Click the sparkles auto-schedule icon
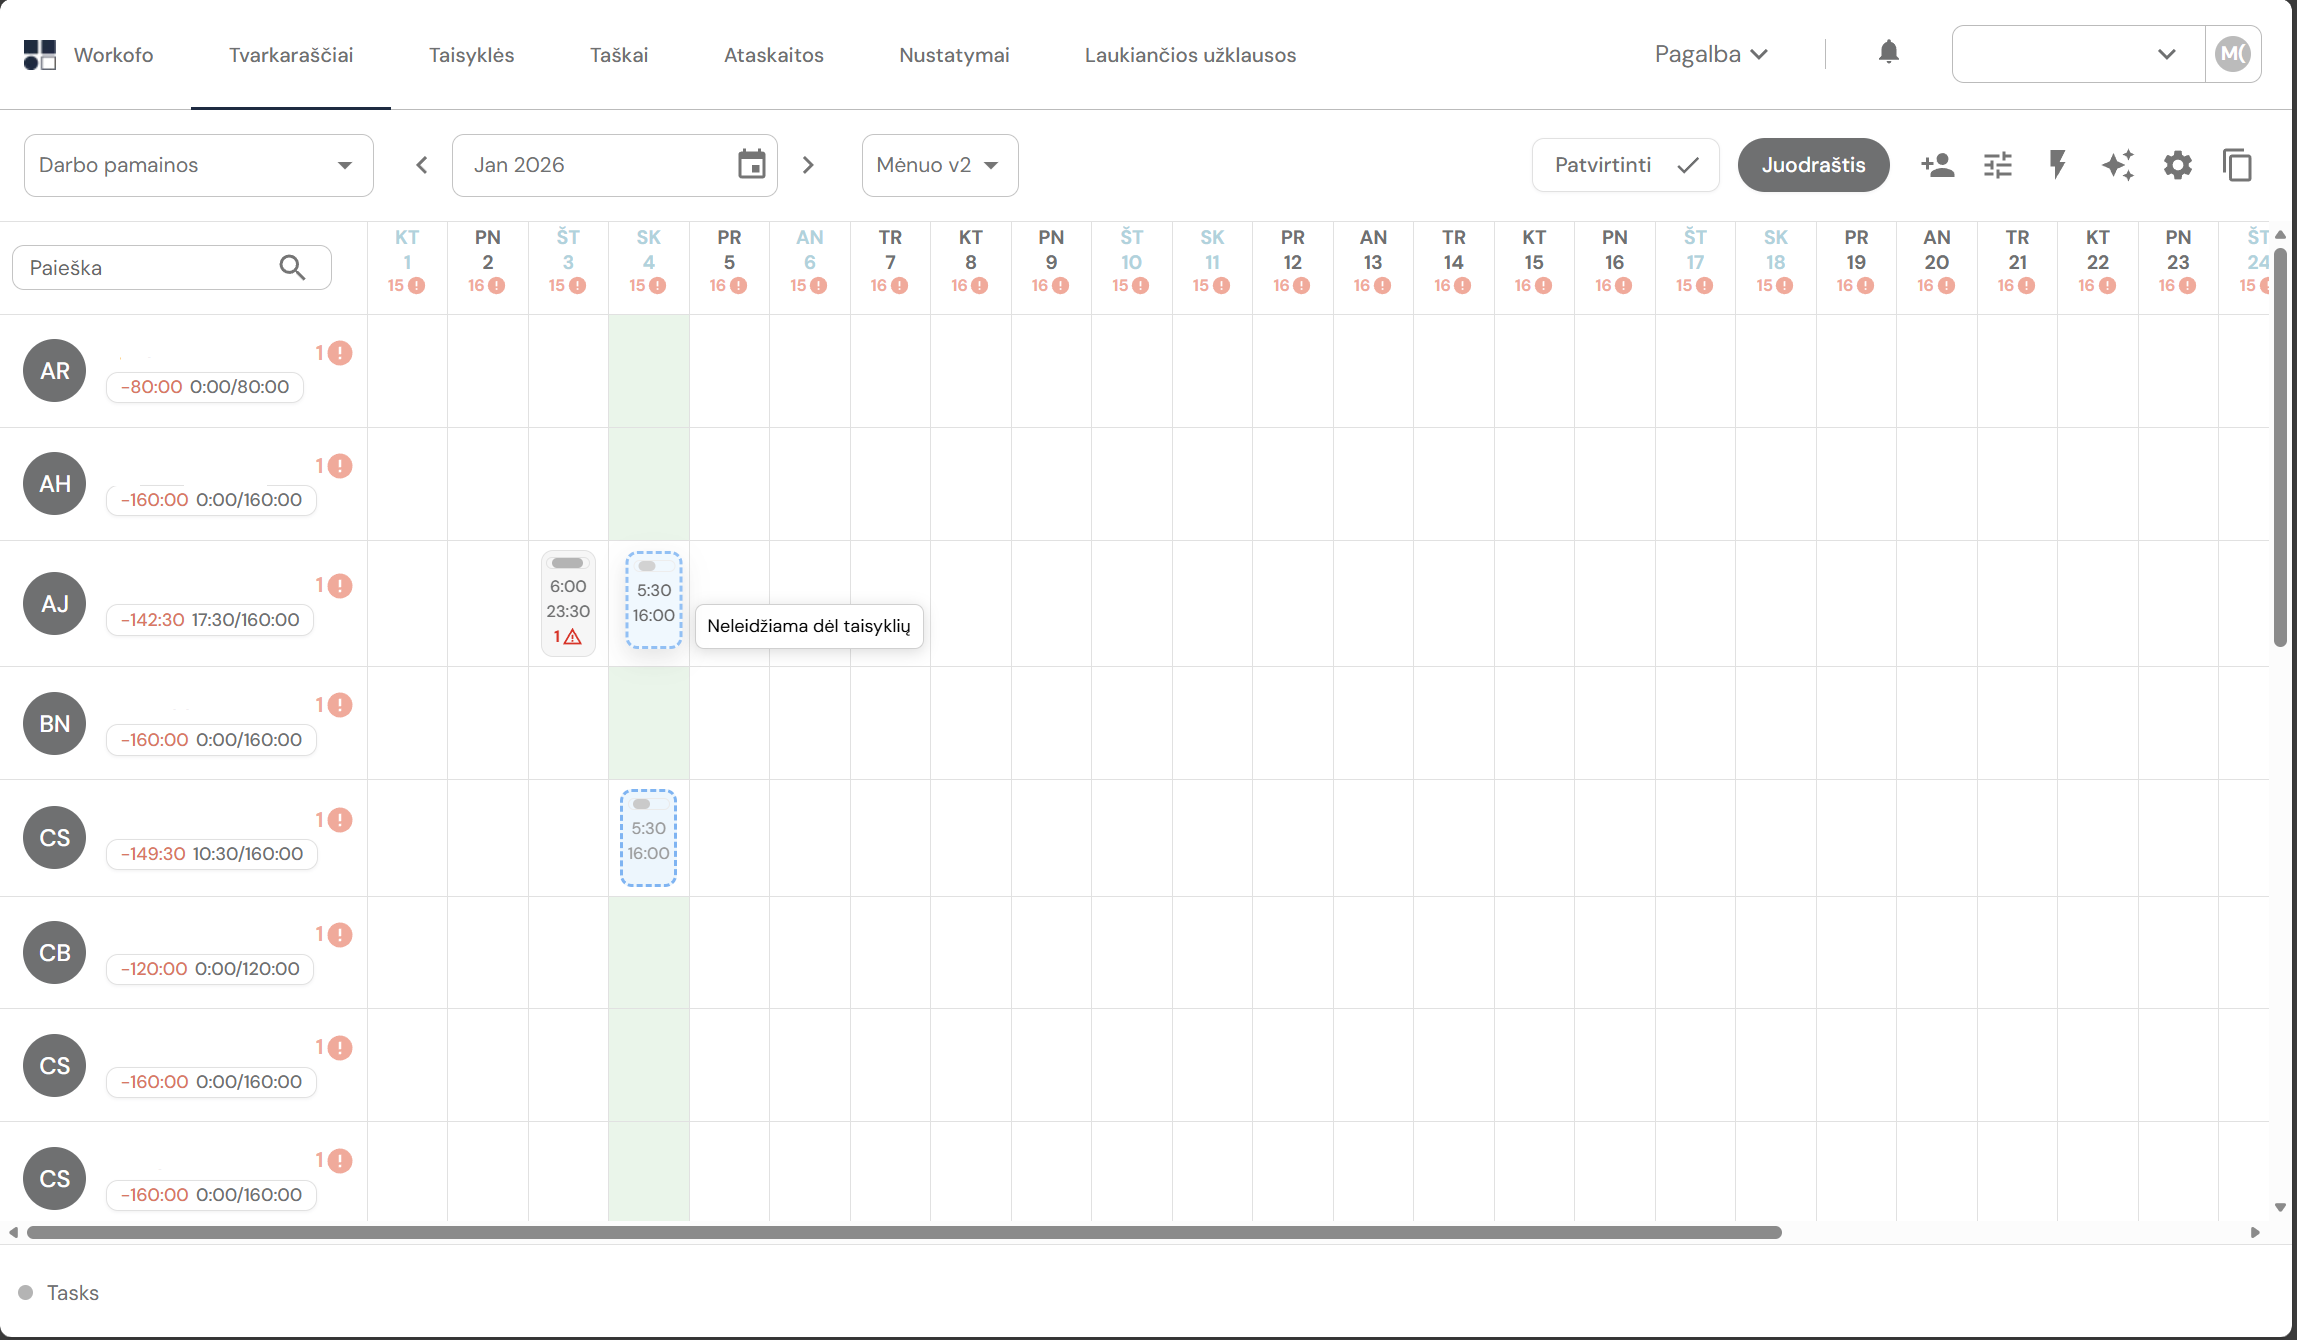 coord(2117,165)
